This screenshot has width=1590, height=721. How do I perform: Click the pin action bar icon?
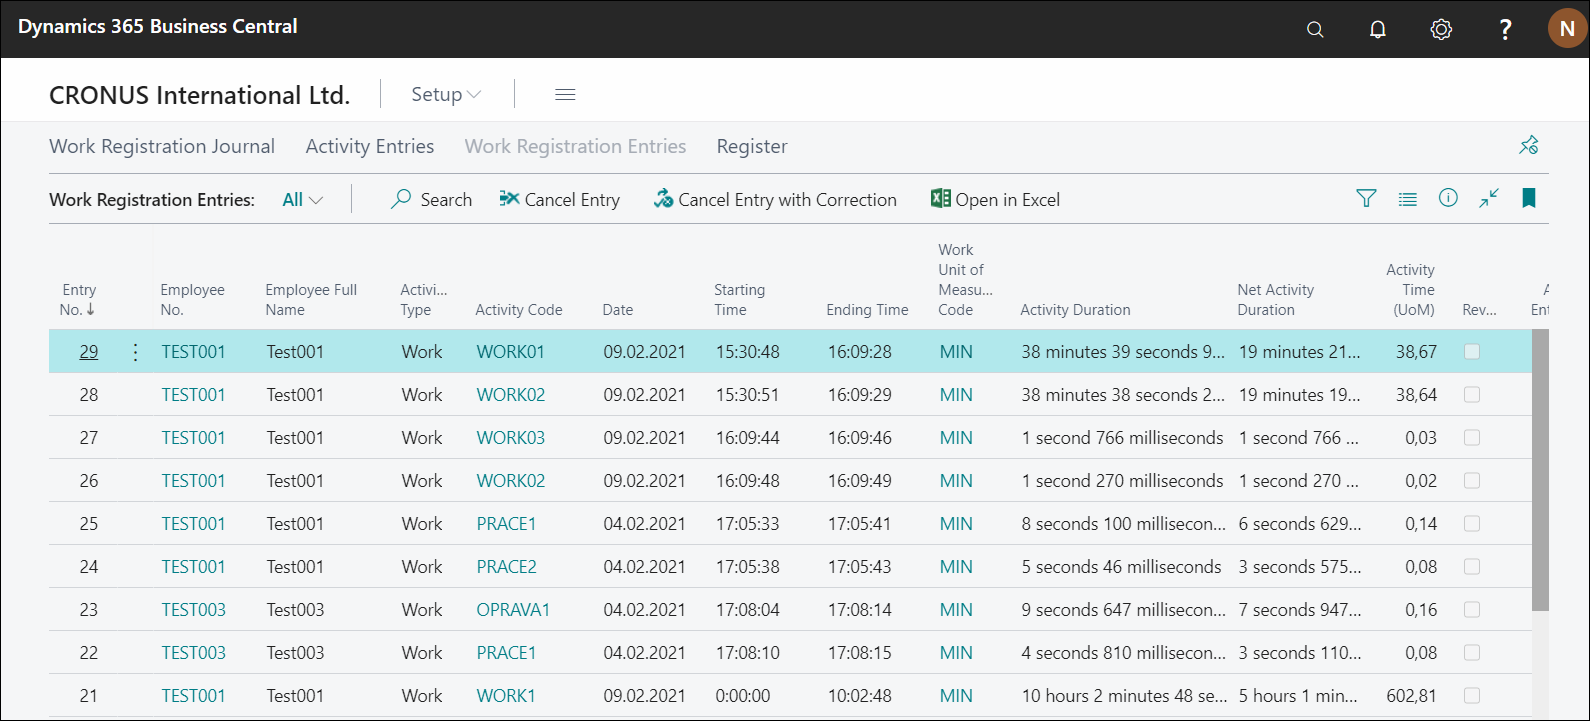click(x=1528, y=146)
